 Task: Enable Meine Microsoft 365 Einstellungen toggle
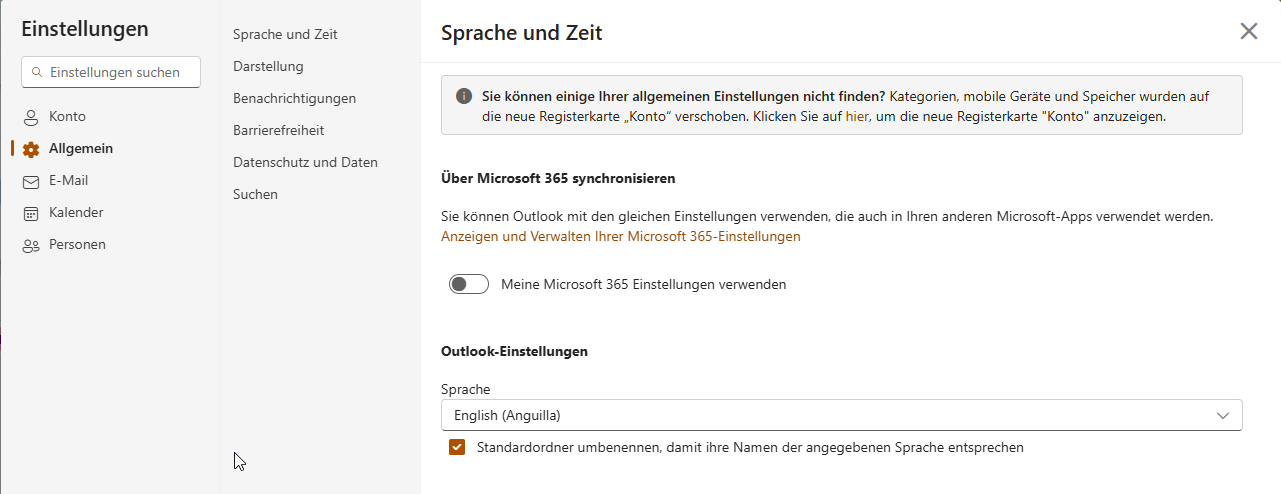click(468, 284)
